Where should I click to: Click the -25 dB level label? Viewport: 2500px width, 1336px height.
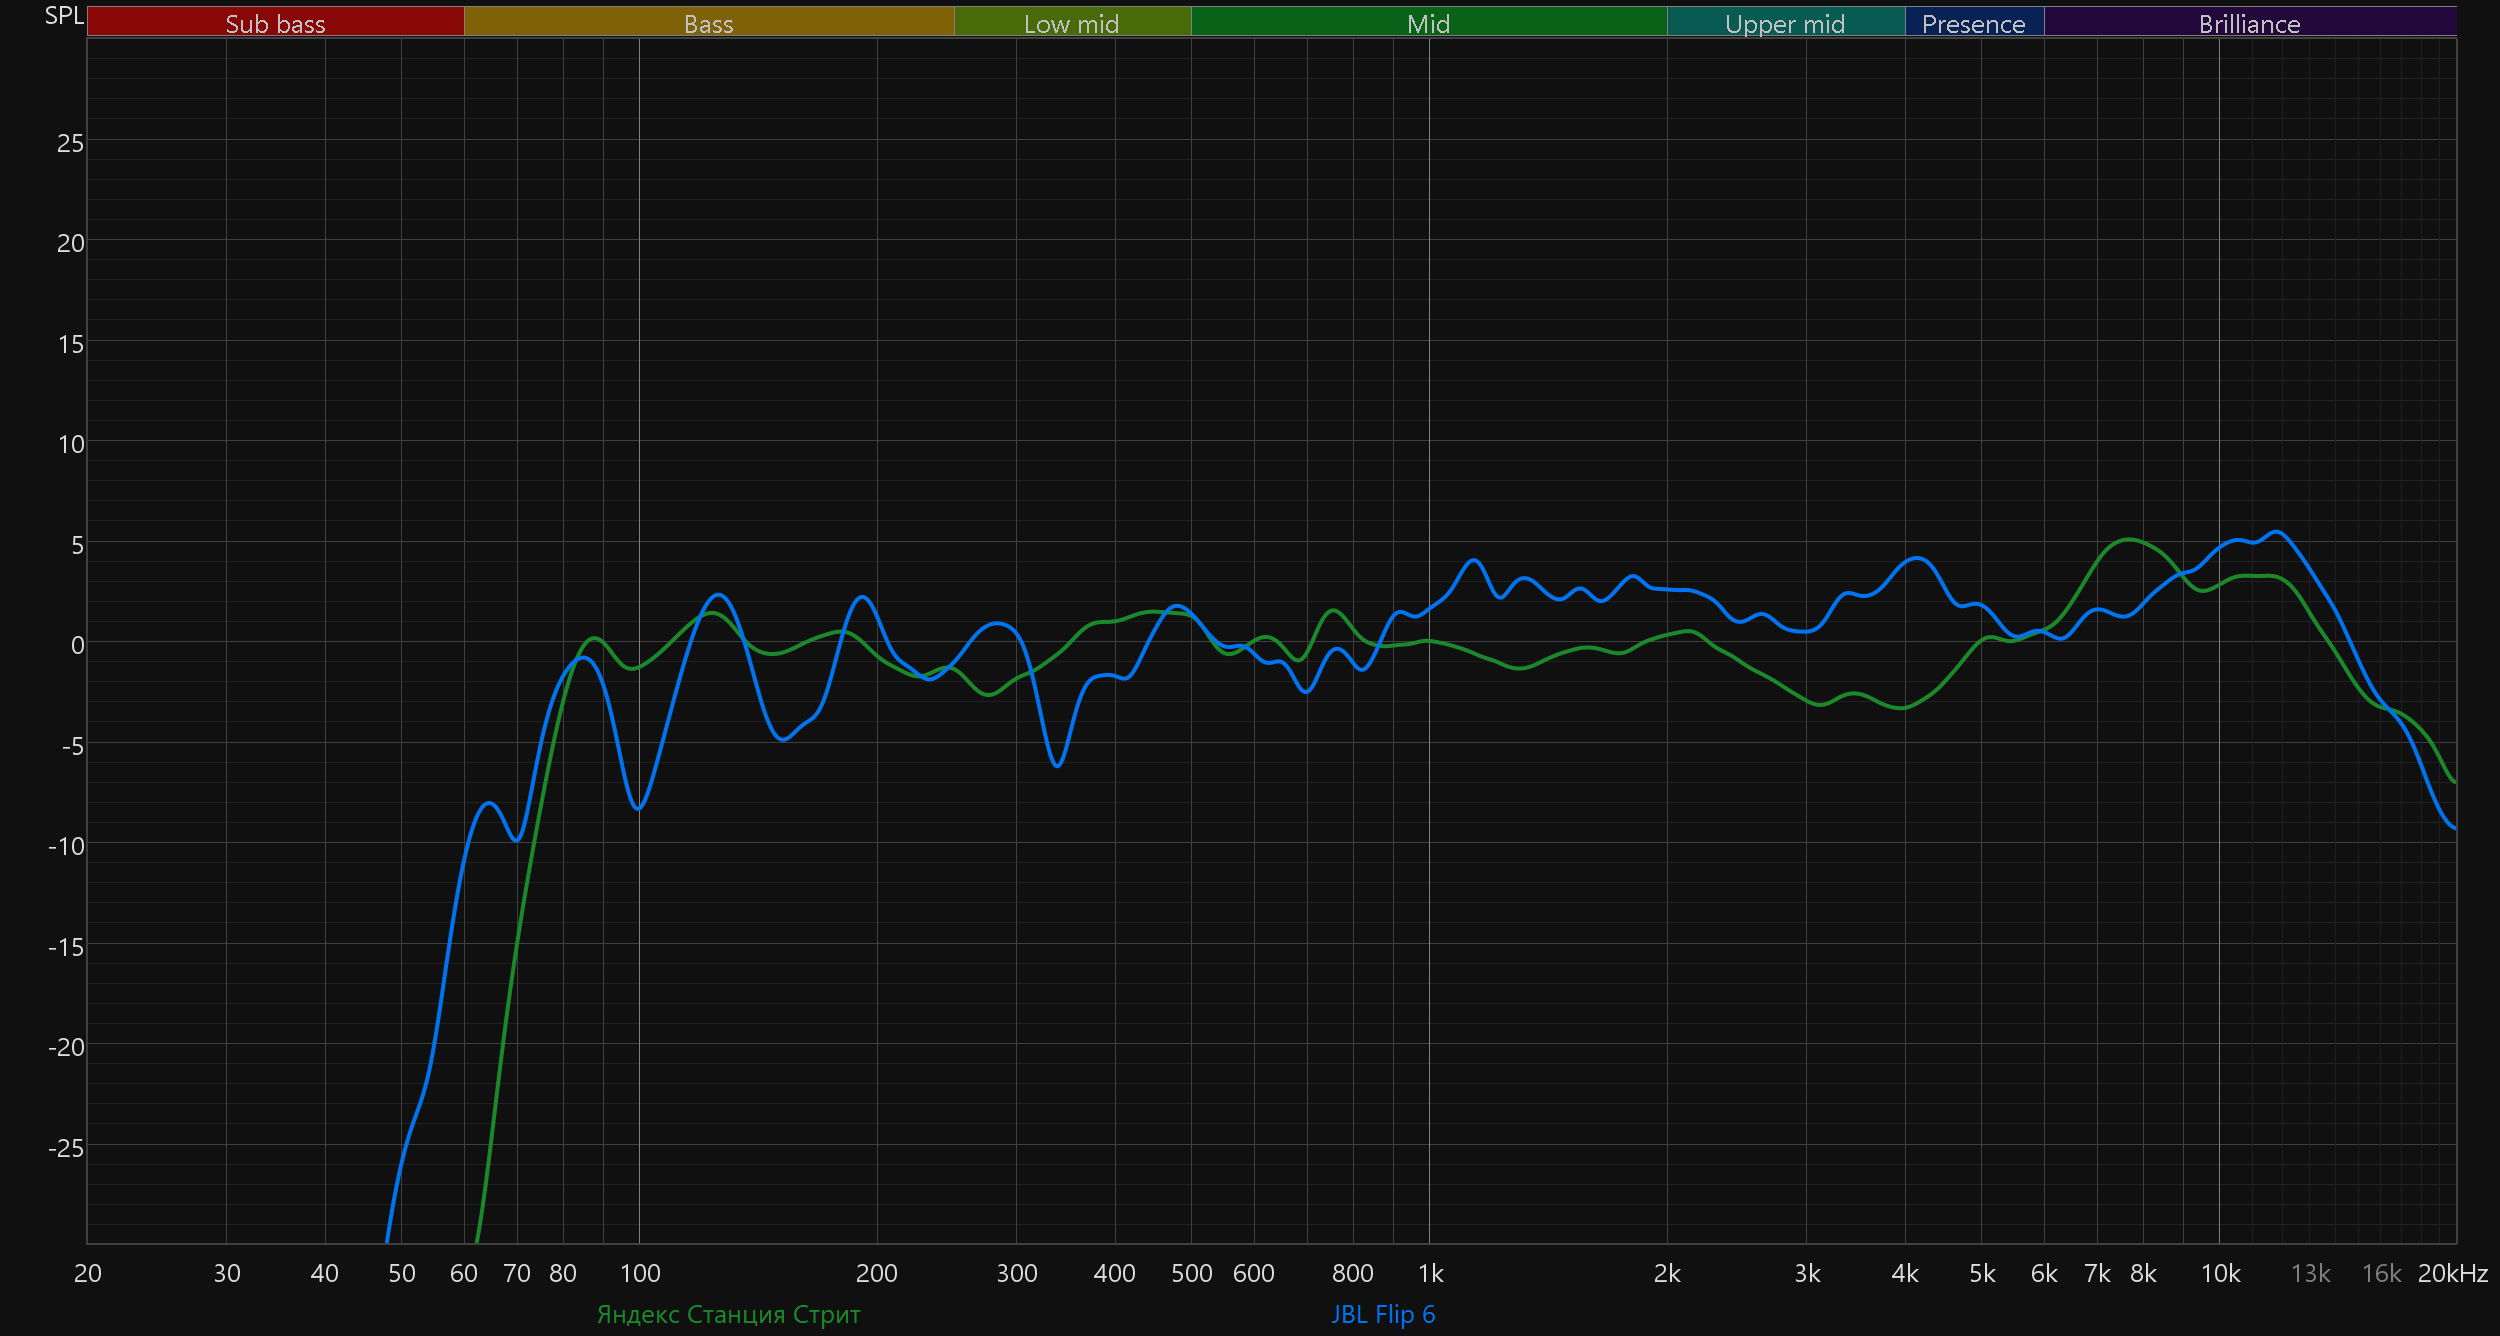[x=66, y=1148]
